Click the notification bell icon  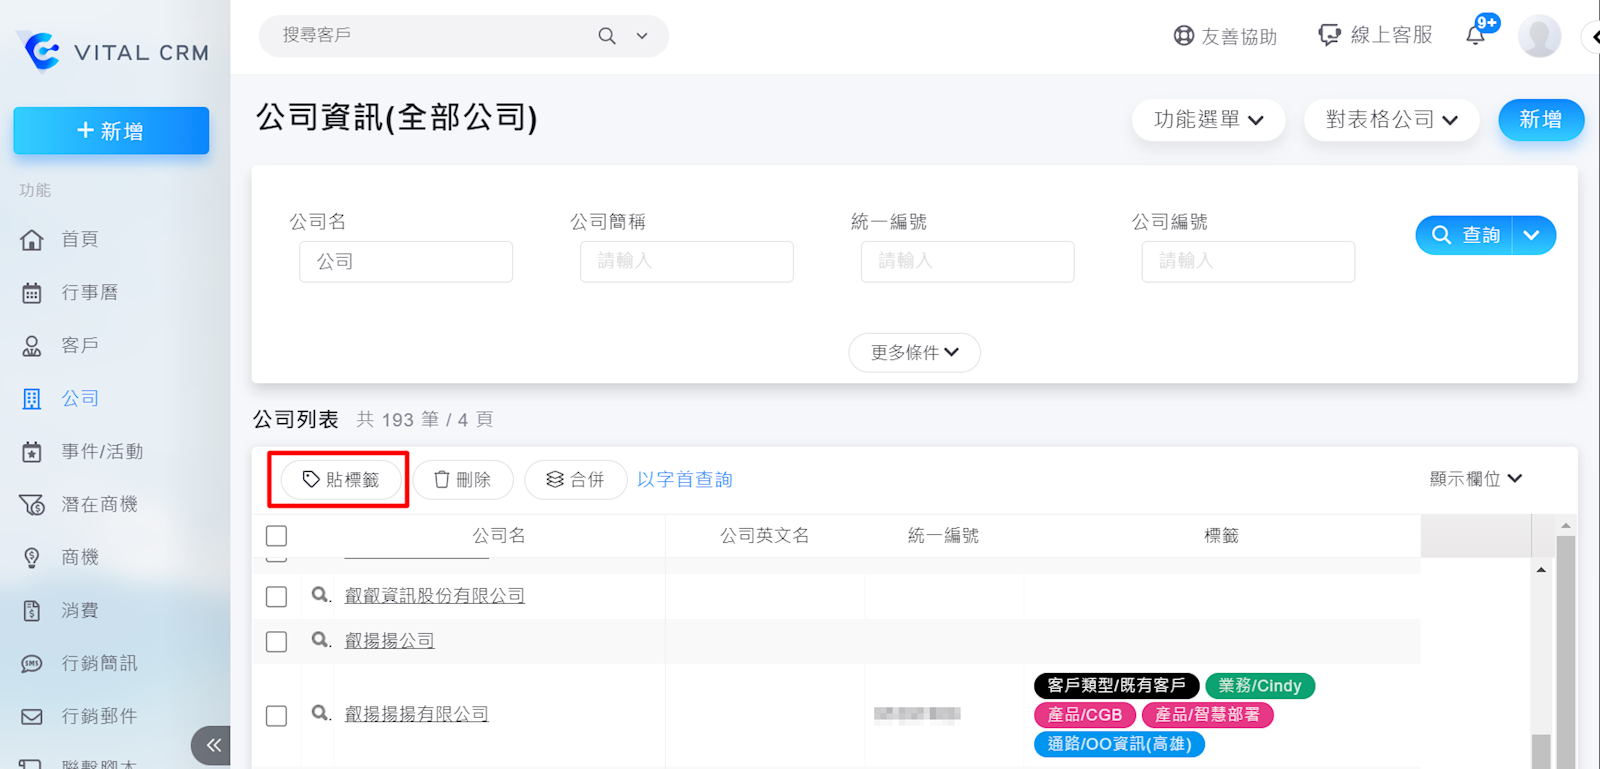1476,36
